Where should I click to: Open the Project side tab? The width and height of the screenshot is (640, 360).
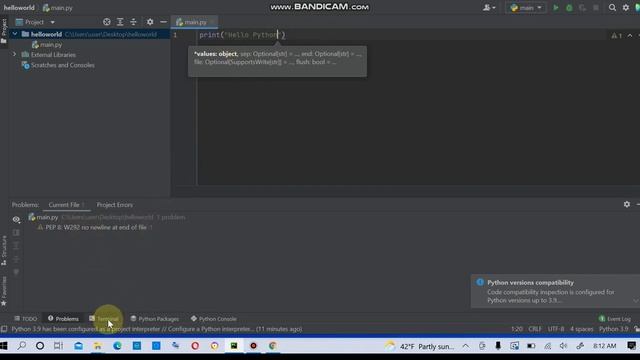click(x=4, y=31)
